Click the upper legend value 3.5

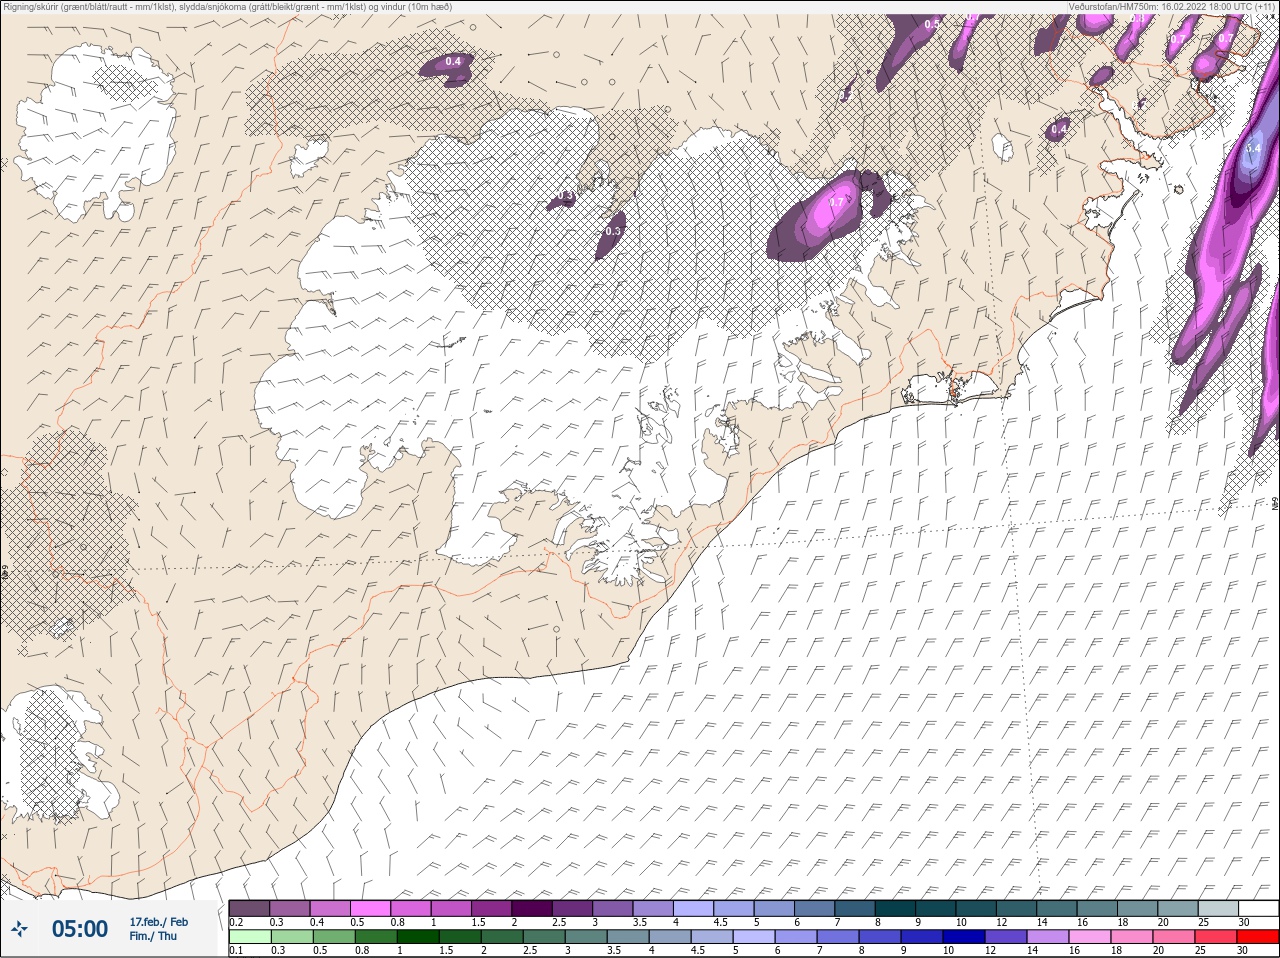[x=638, y=922]
